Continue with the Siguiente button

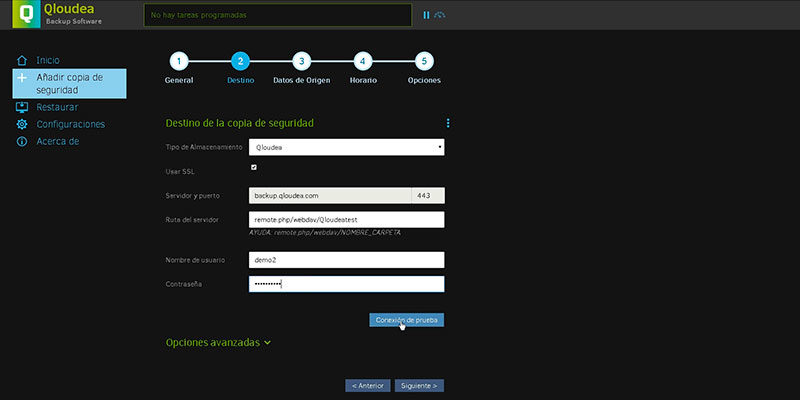(419, 386)
